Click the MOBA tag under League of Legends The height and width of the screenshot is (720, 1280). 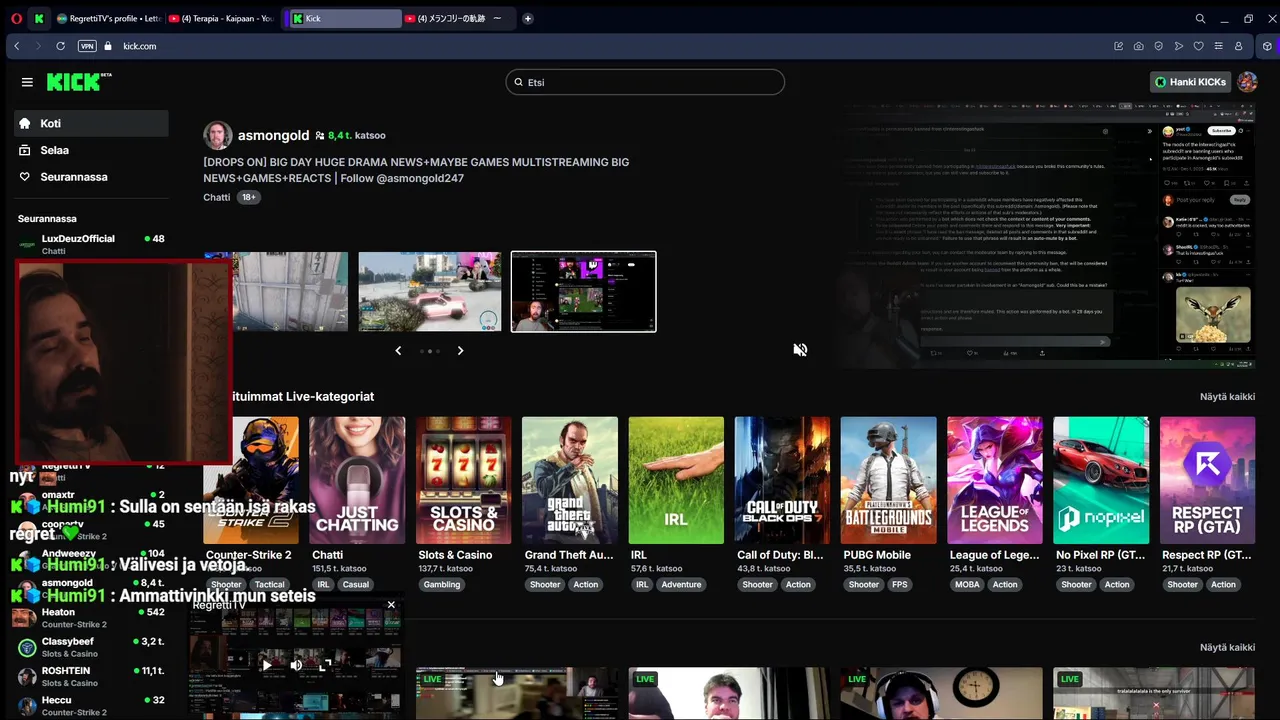click(x=967, y=585)
